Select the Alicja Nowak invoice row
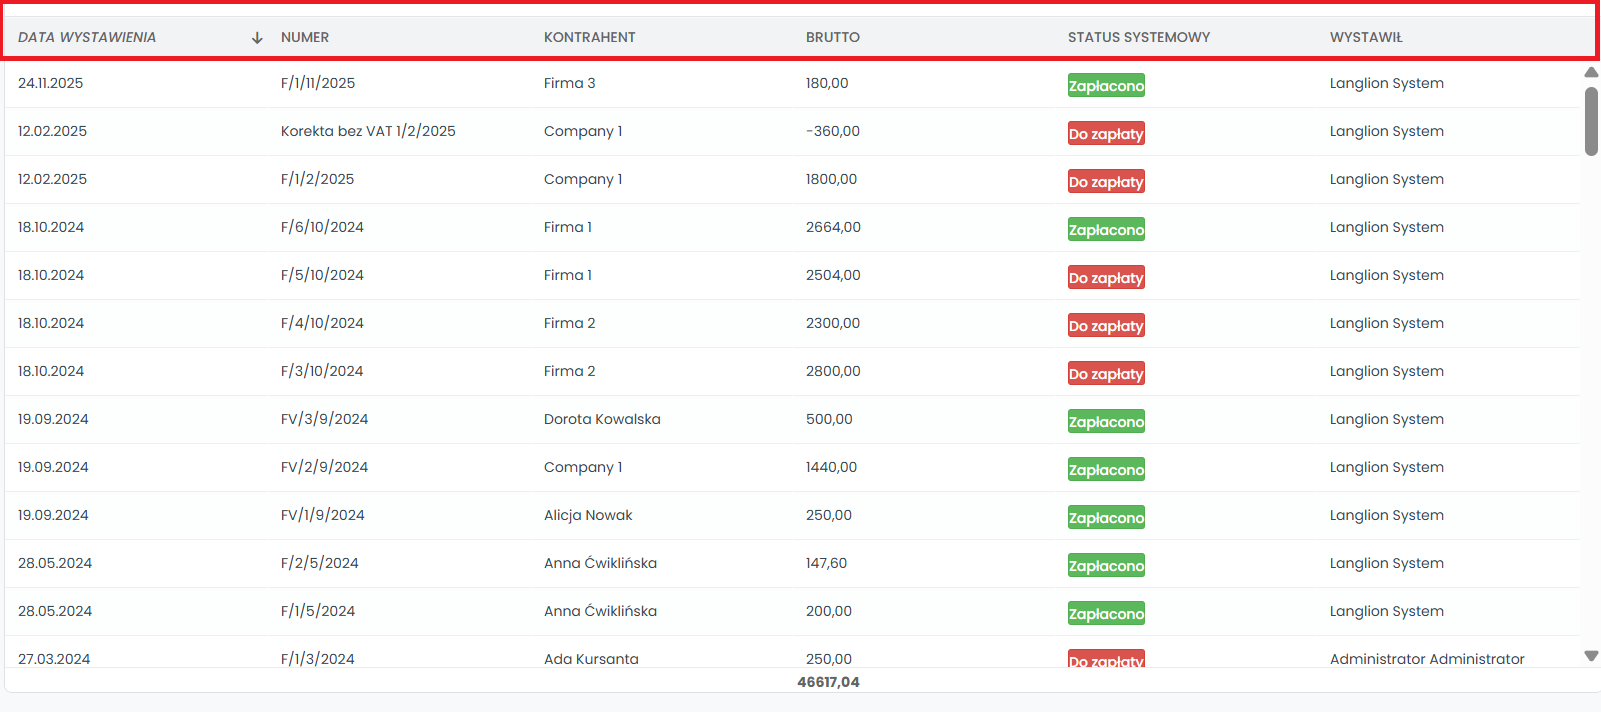Viewport: 1601px width, 712px height. [588, 516]
